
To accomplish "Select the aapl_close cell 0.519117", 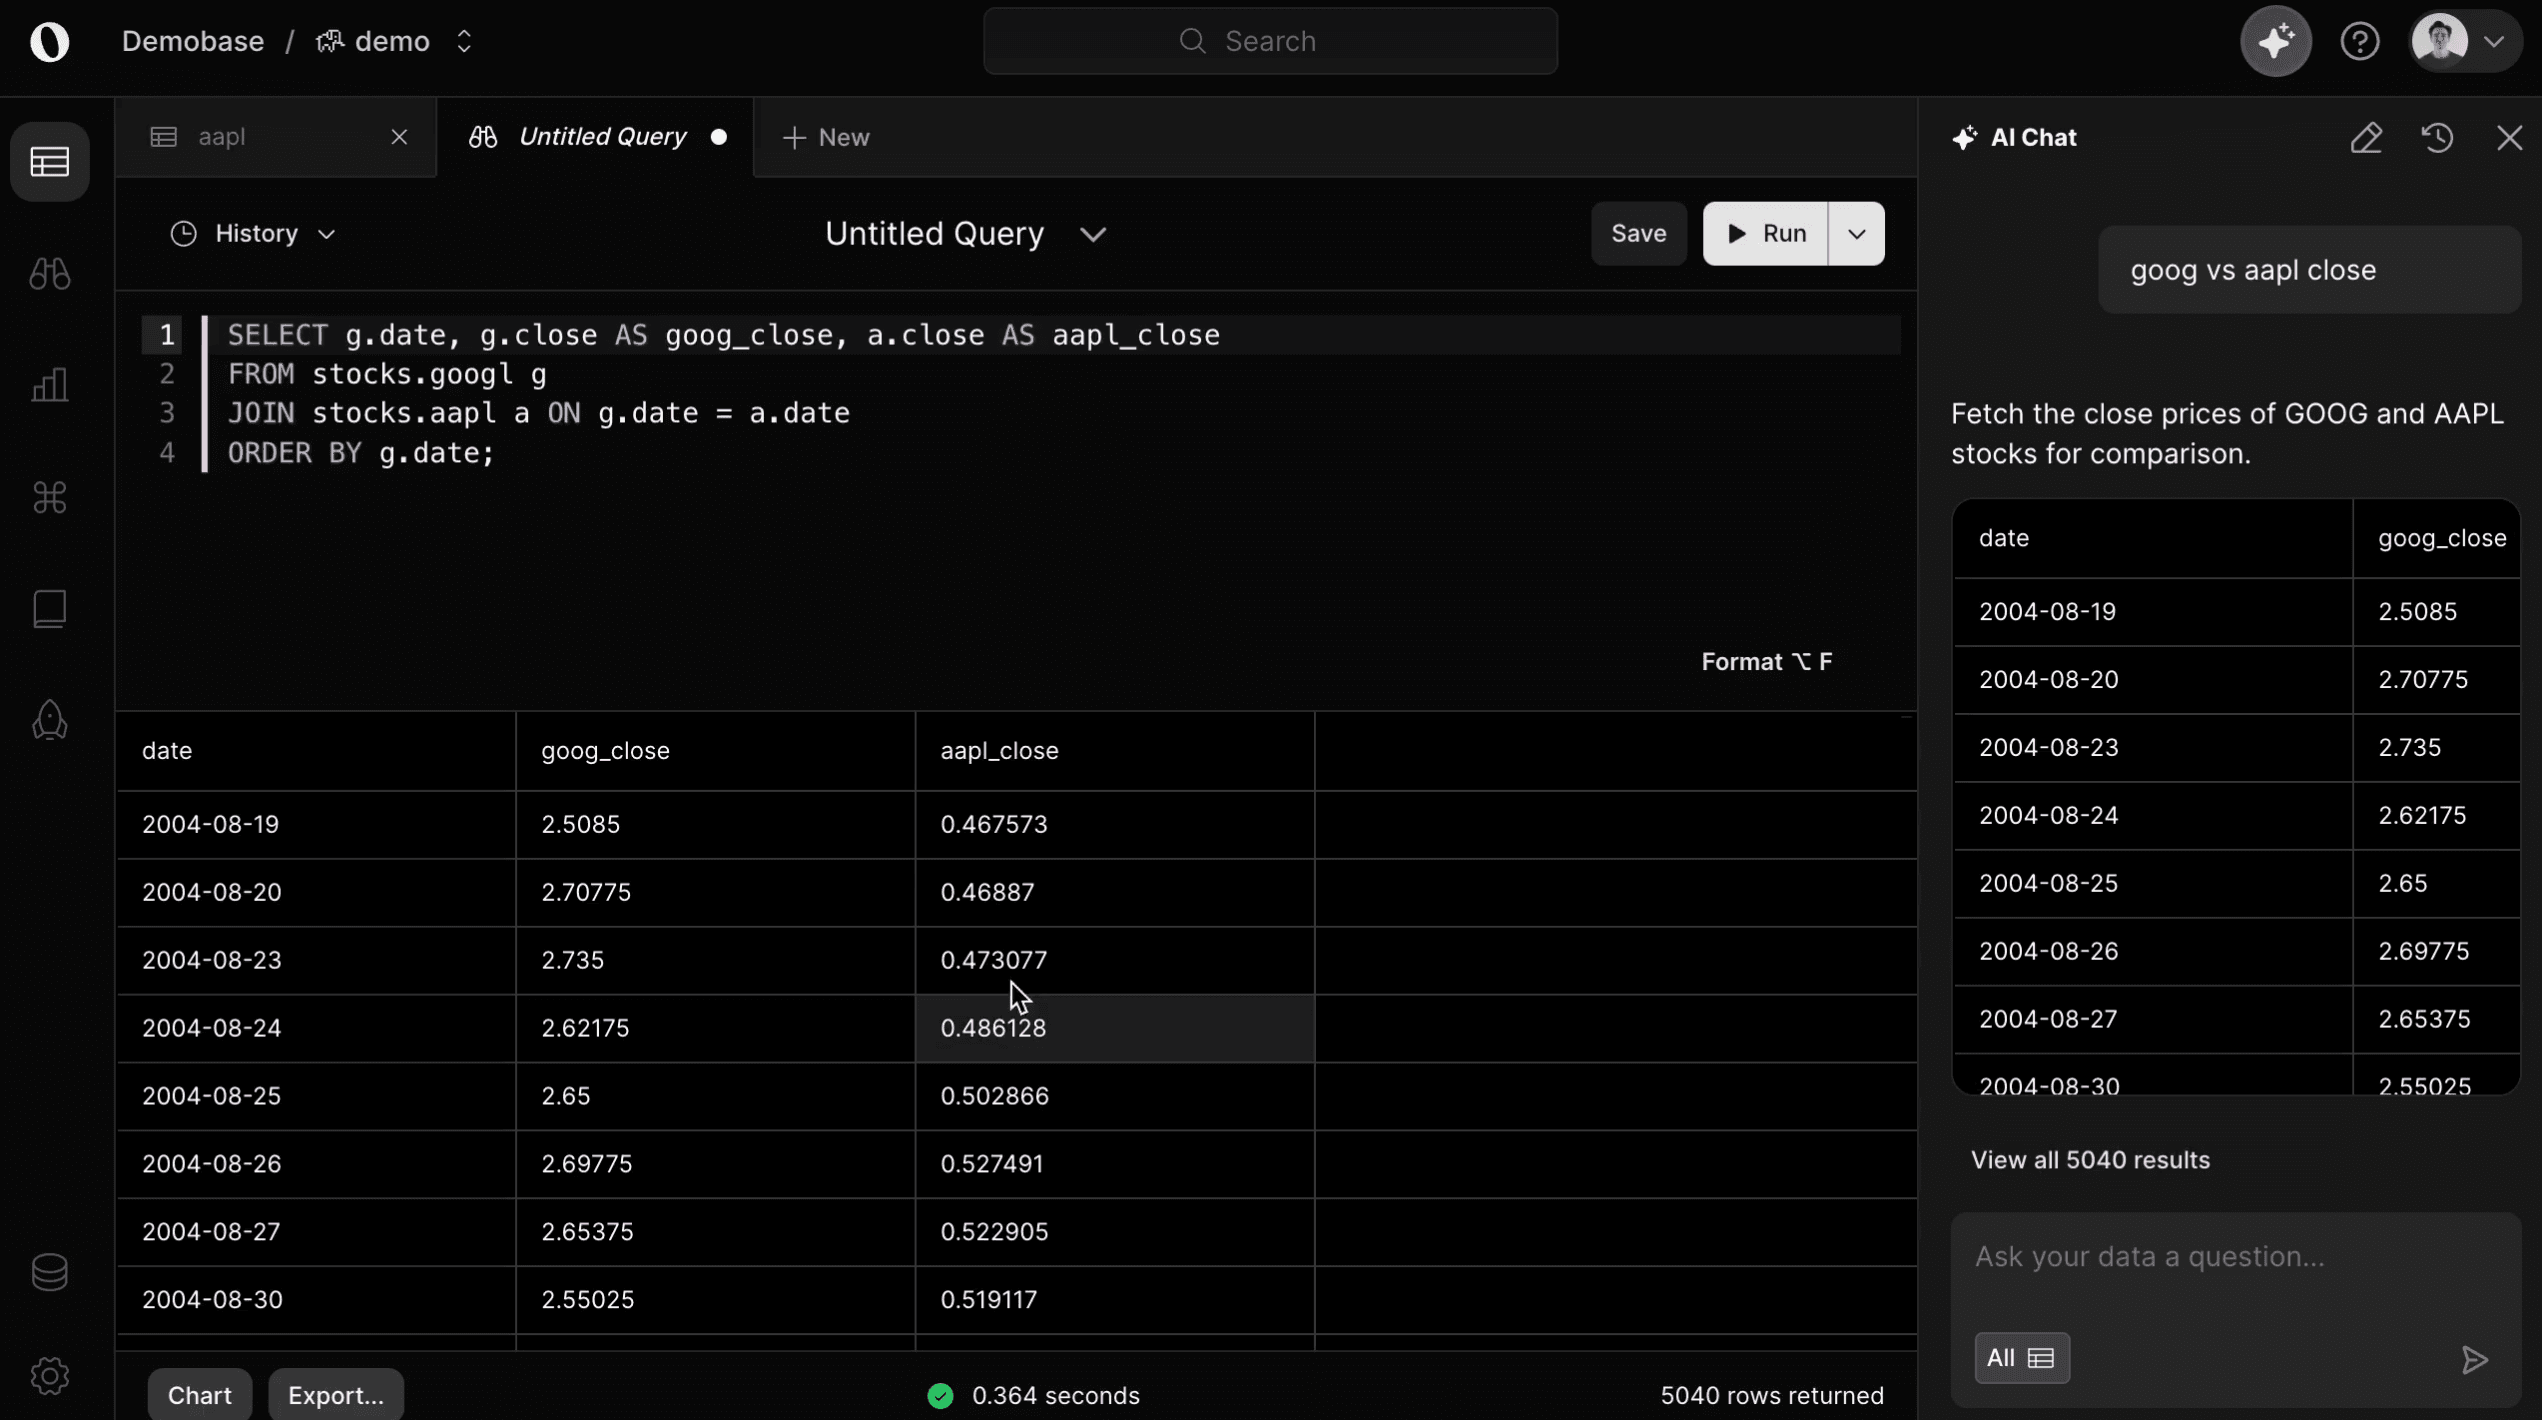I will pyautogui.click(x=1114, y=1300).
